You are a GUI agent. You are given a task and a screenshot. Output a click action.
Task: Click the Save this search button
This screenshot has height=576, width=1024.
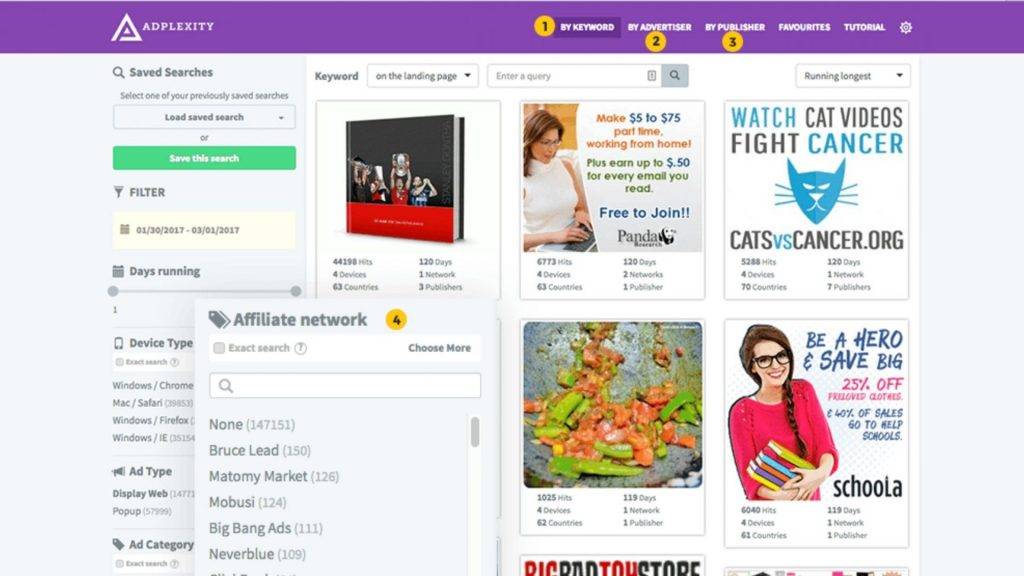click(x=204, y=158)
